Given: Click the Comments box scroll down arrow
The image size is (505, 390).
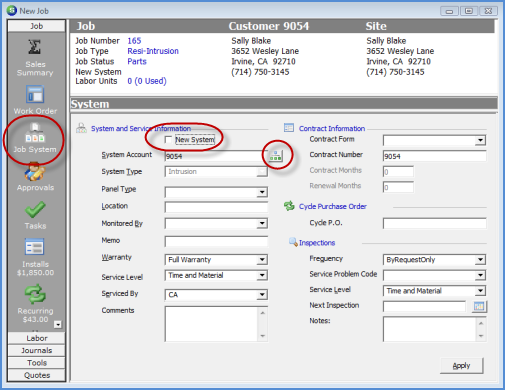Looking at the screenshot, I should click(x=263, y=336).
